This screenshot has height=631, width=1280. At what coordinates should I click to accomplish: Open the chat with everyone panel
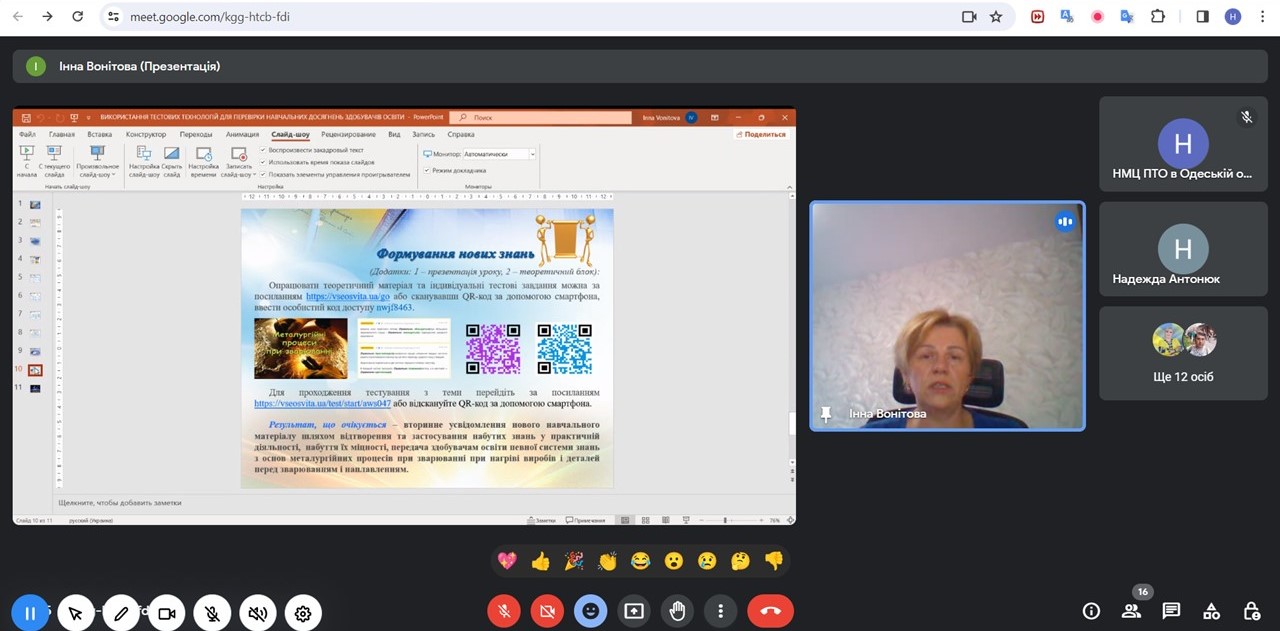(x=1171, y=611)
